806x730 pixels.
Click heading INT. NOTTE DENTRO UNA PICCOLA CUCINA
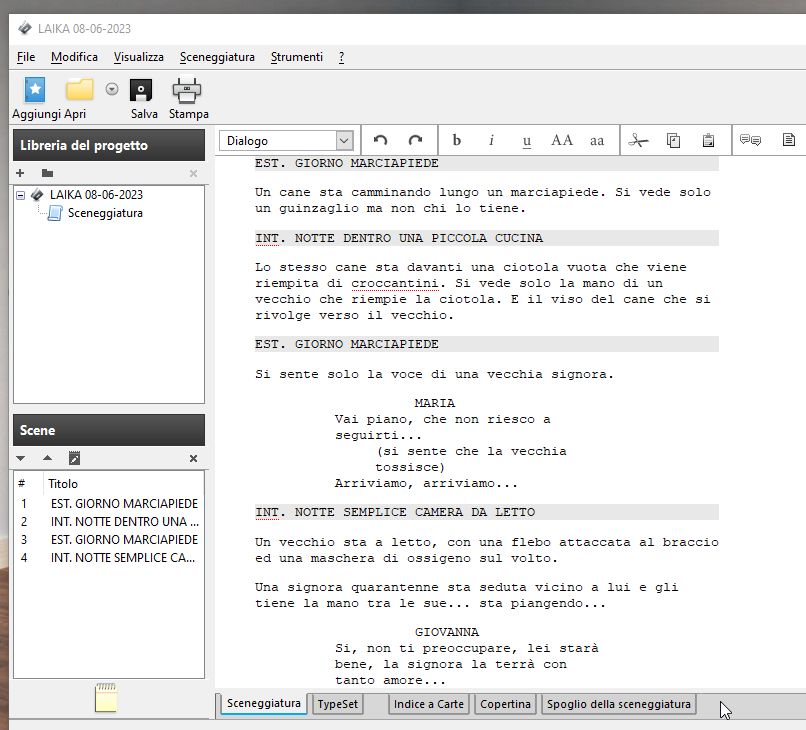click(399, 238)
